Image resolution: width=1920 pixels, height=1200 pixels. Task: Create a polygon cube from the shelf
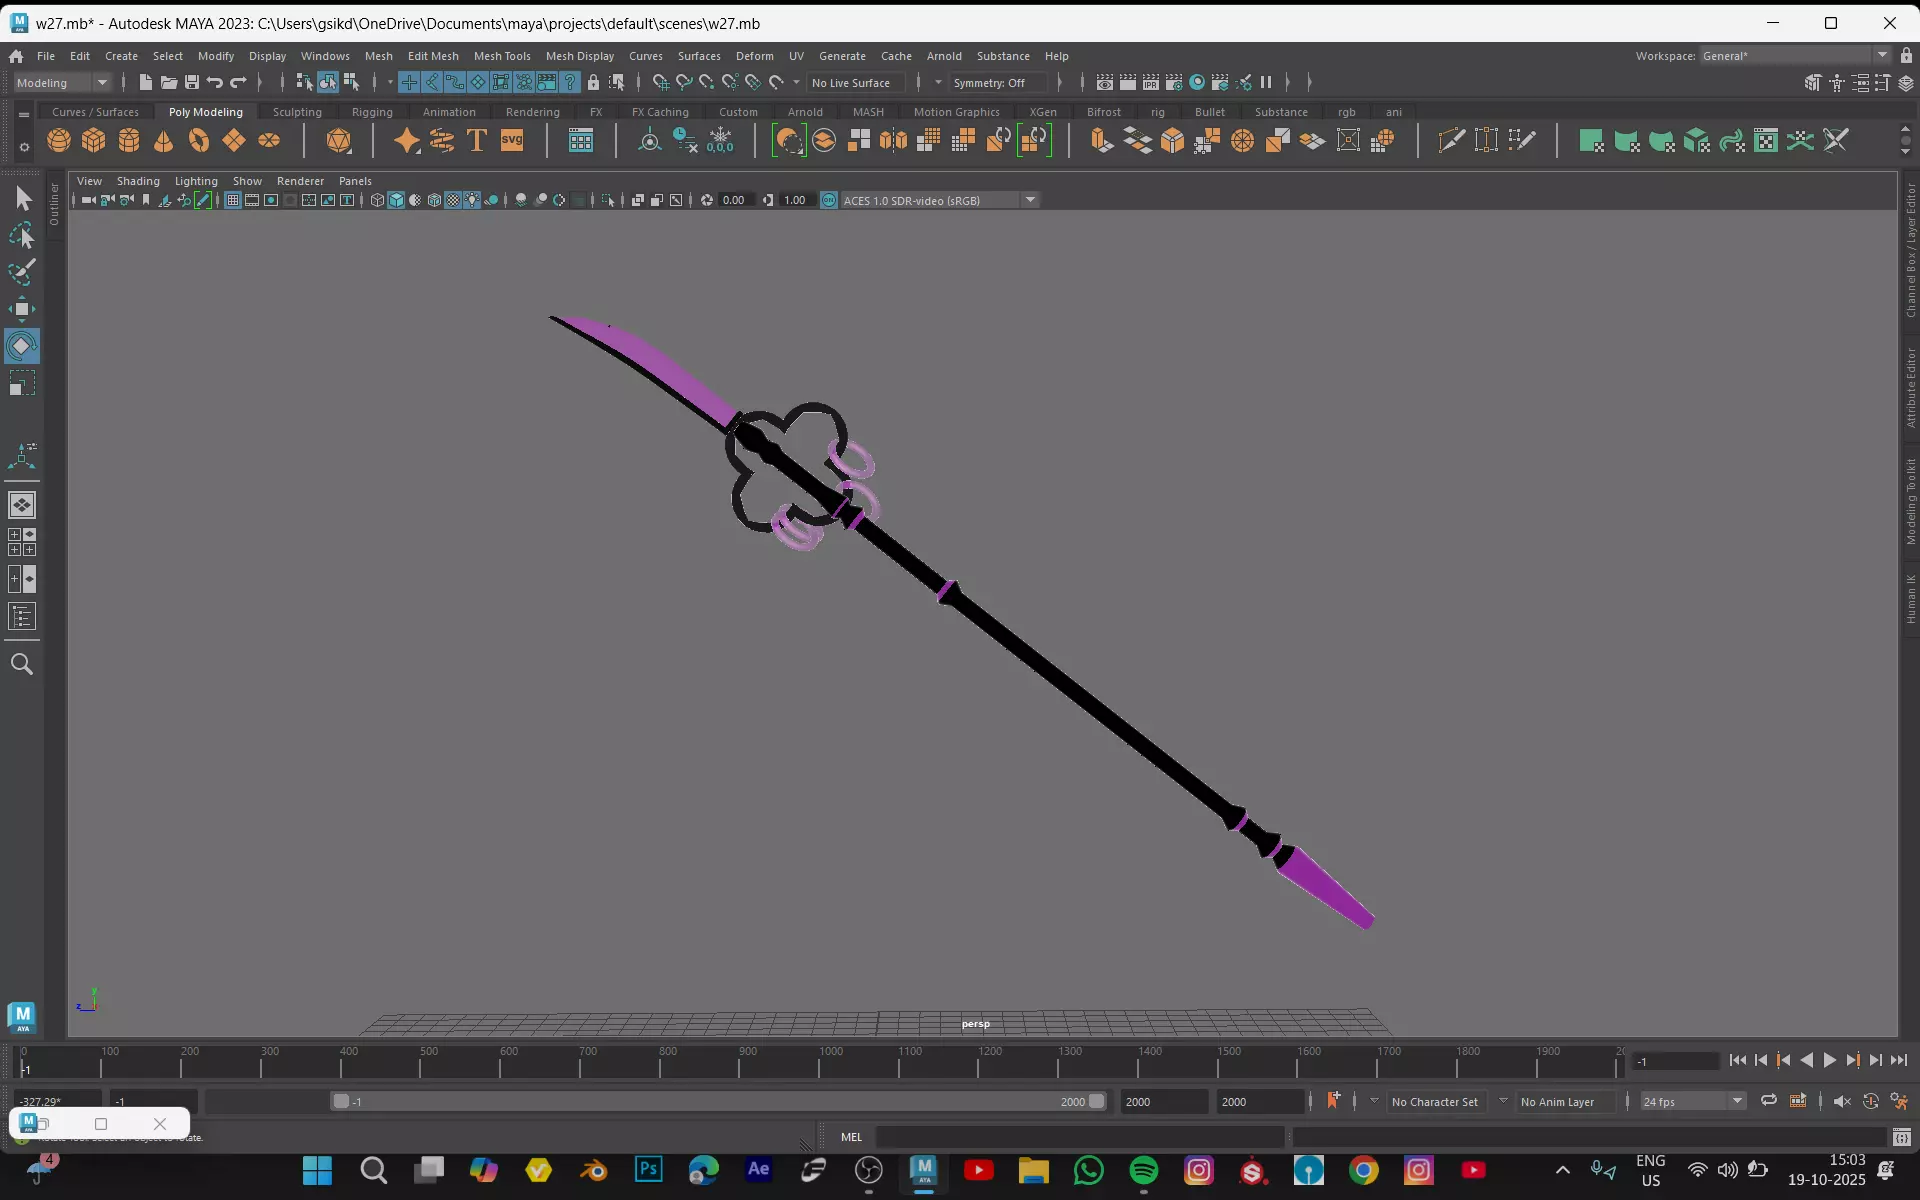point(94,141)
